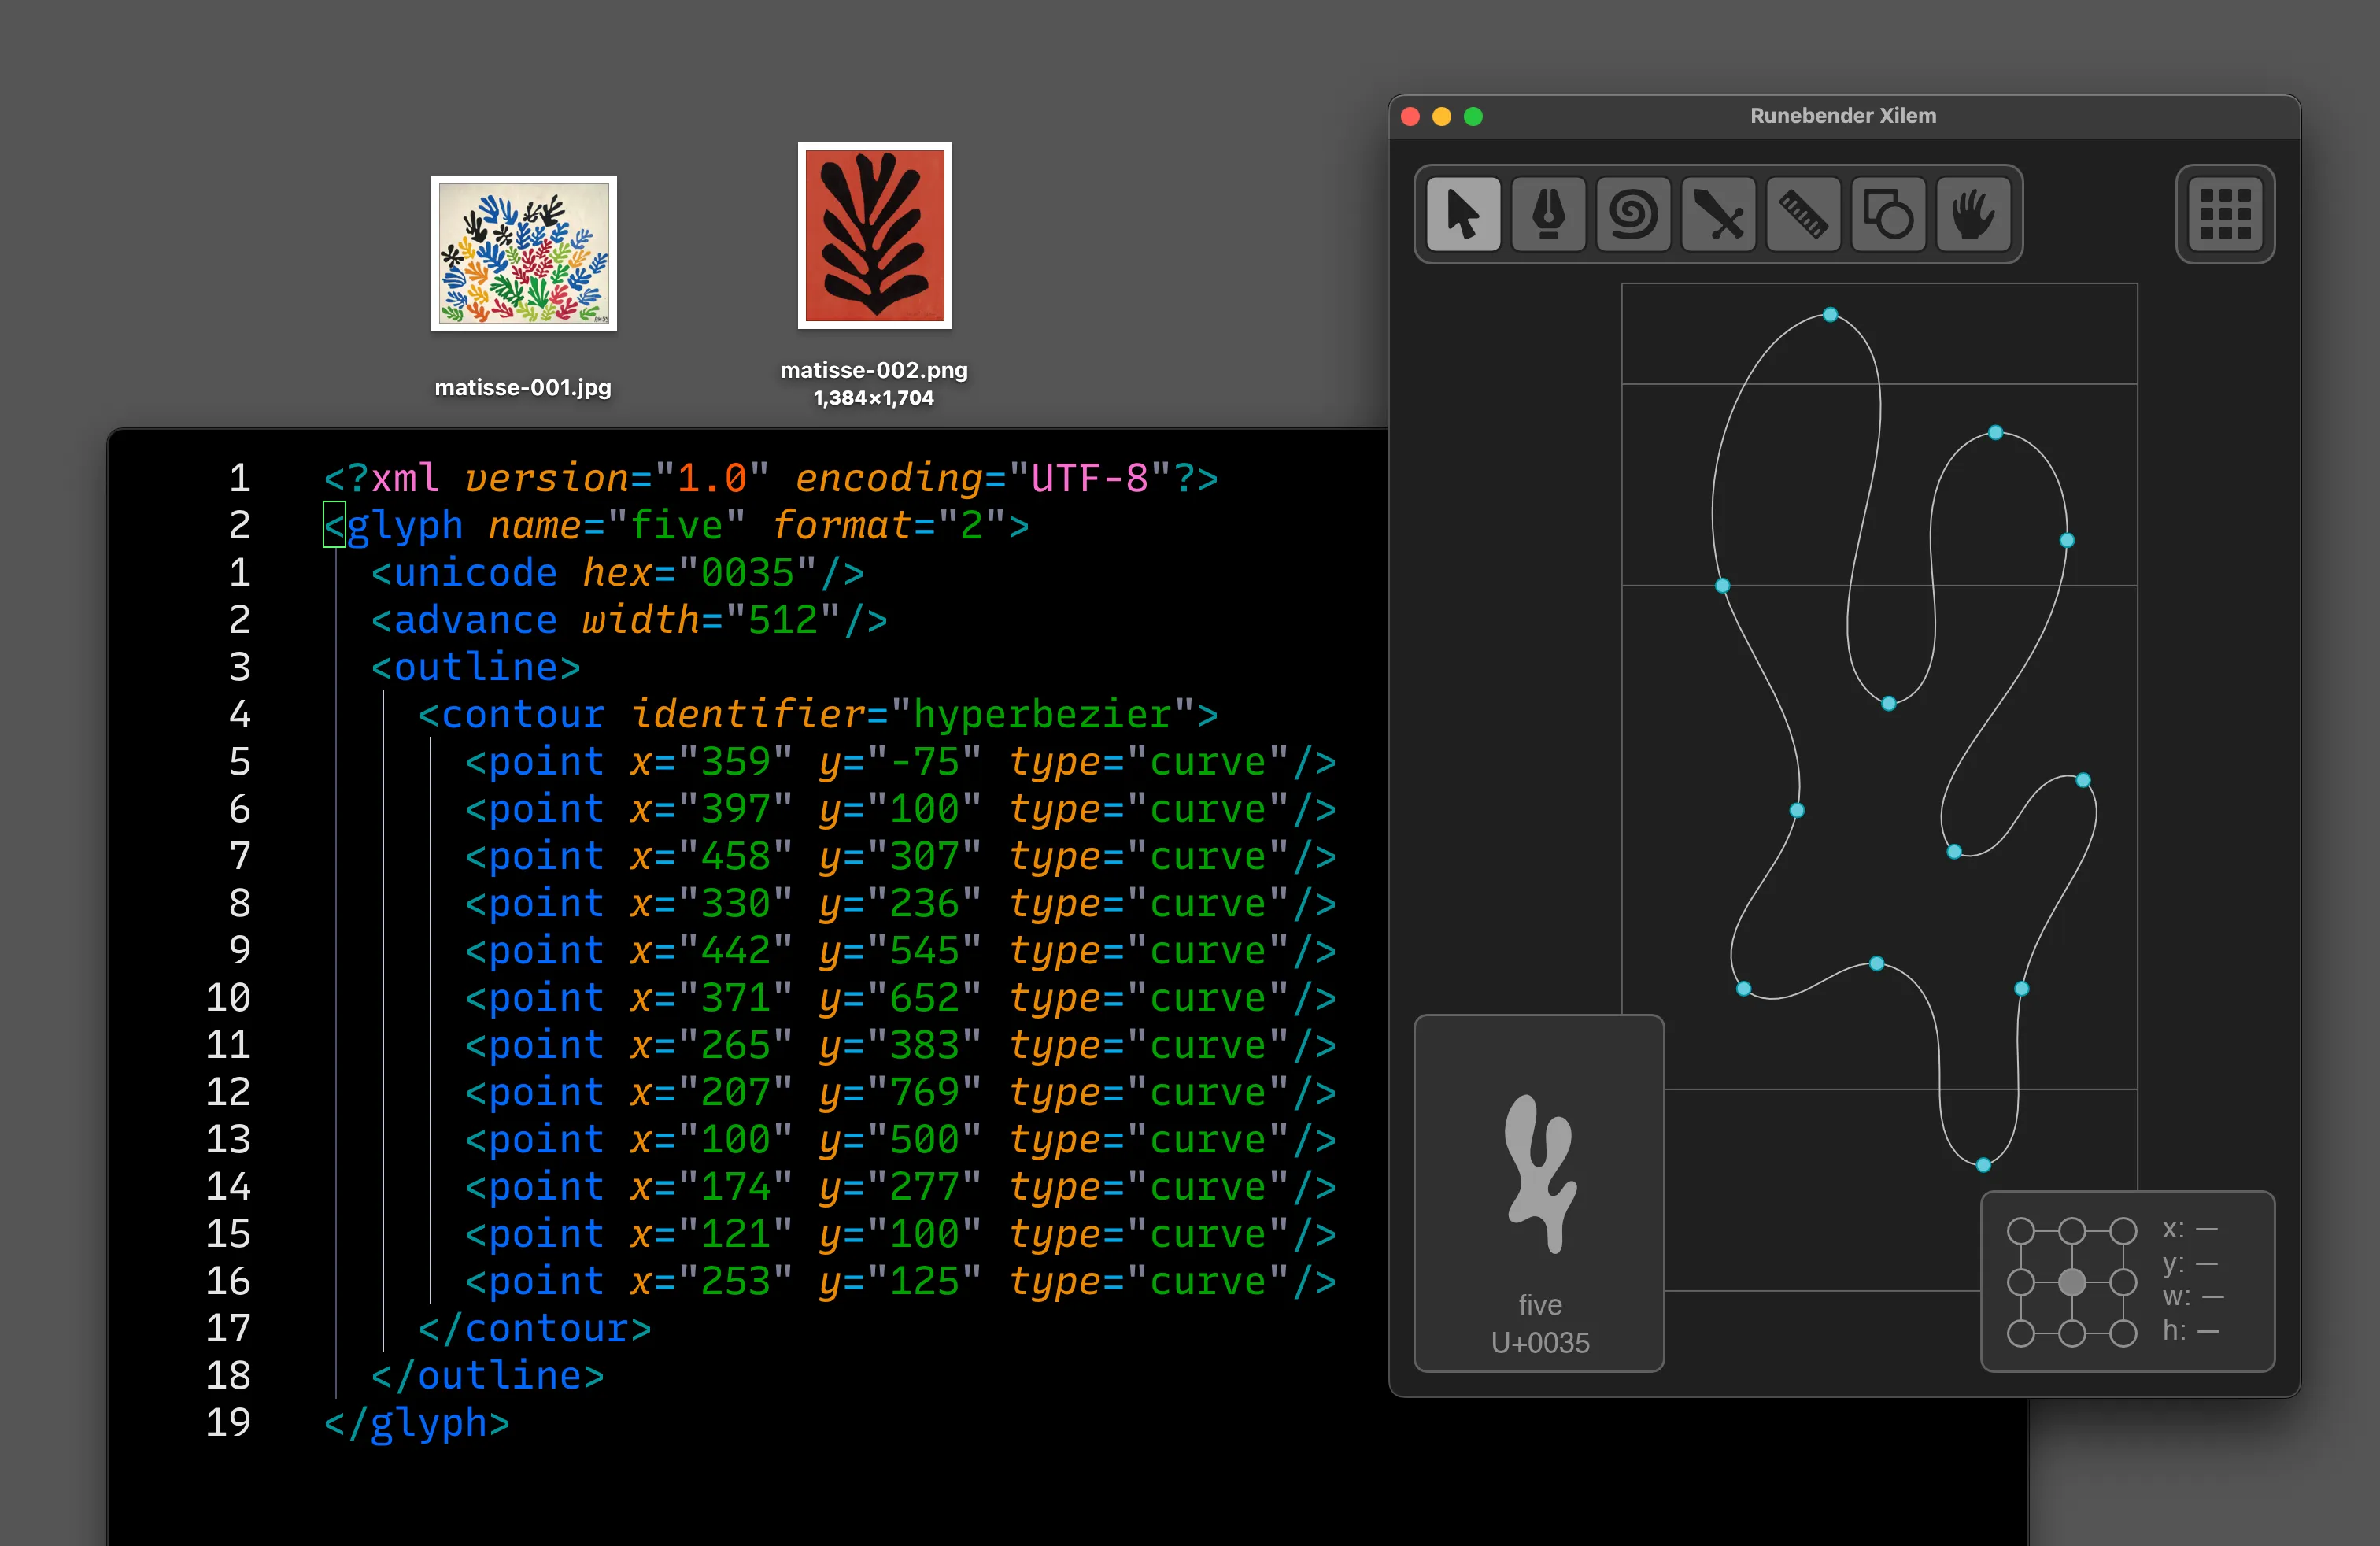
Task: Activate the Knife cutting tool
Action: coord(1718,214)
